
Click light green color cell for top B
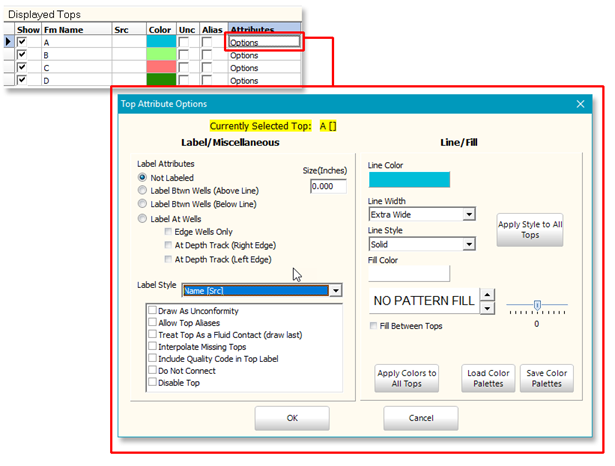pyautogui.click(x=161, y=54)
